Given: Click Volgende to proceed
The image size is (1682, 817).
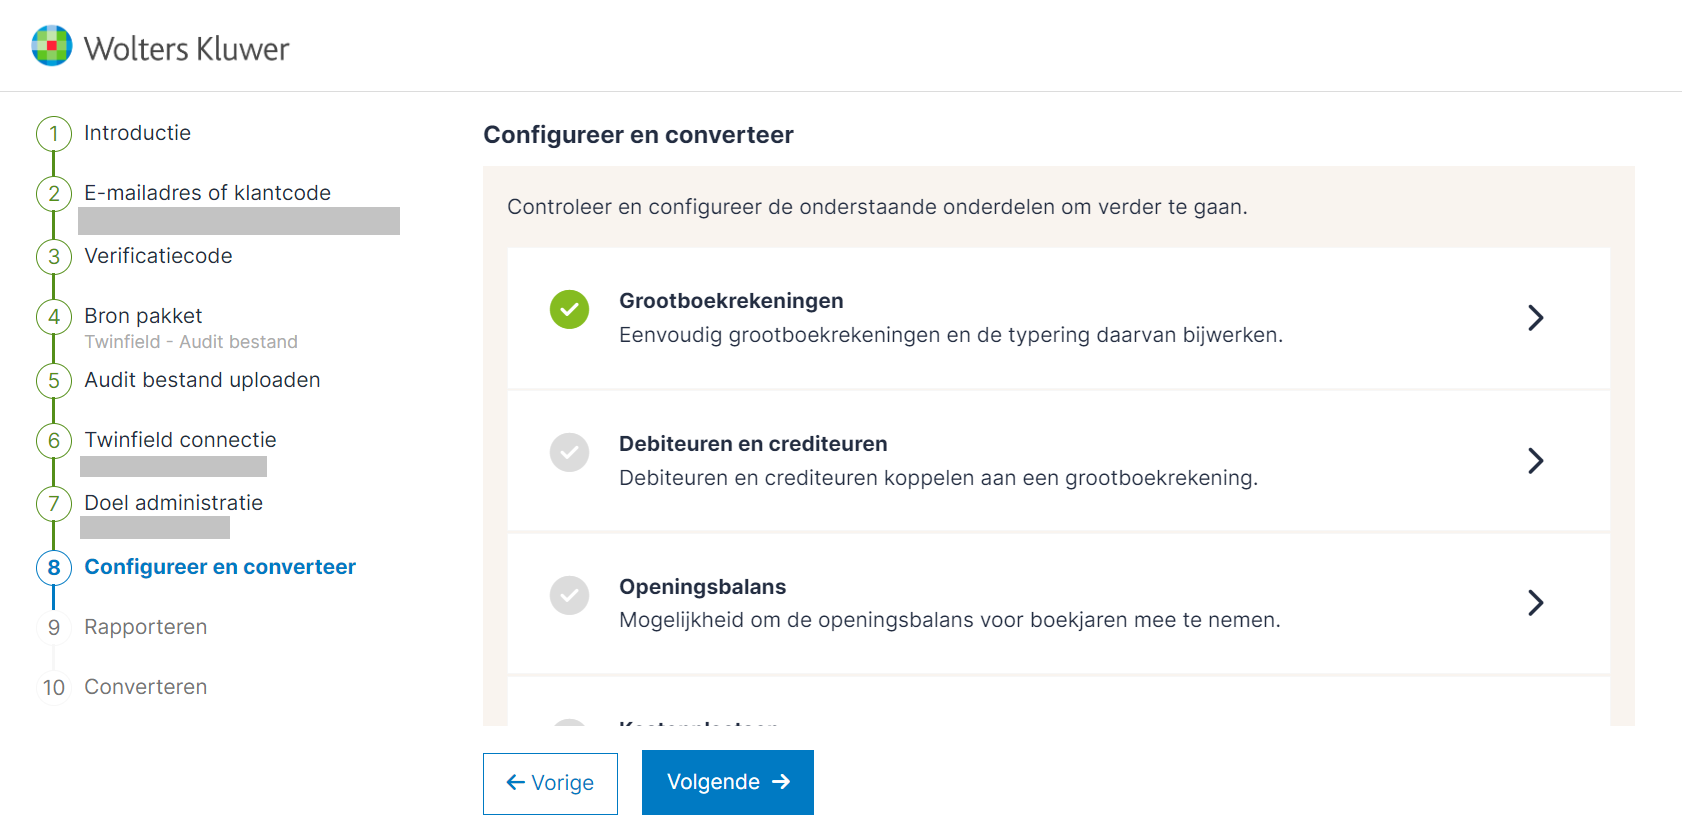Looking at the screenshot, I should click(727, 782).
